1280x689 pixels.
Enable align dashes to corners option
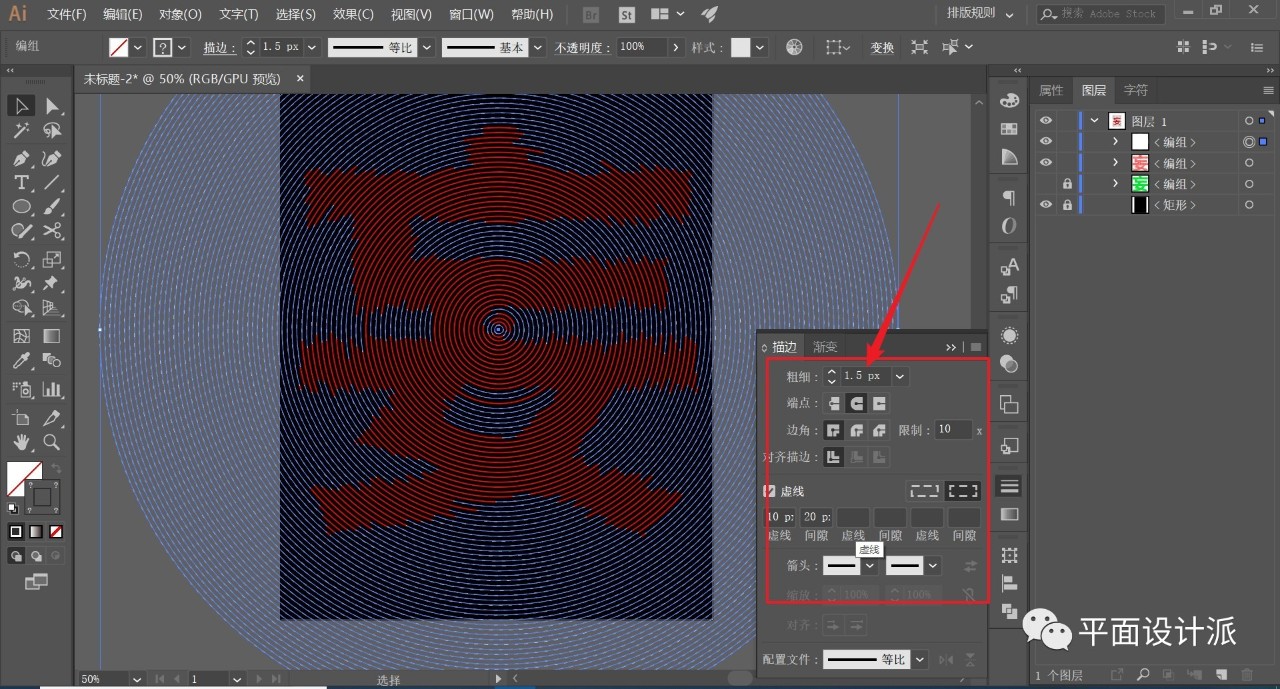(964, 491)
